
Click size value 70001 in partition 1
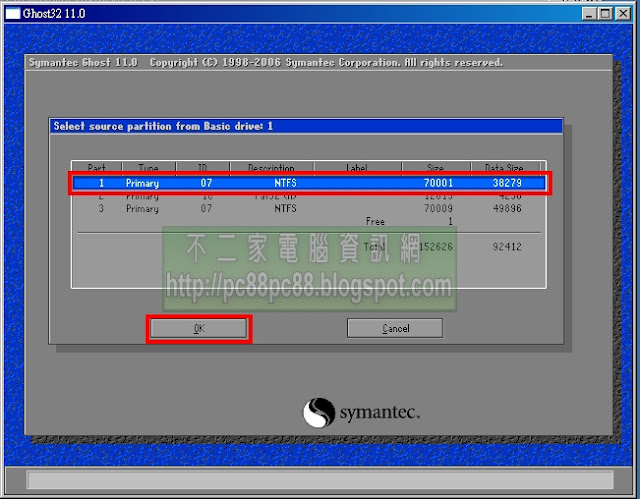pos(438,183)
